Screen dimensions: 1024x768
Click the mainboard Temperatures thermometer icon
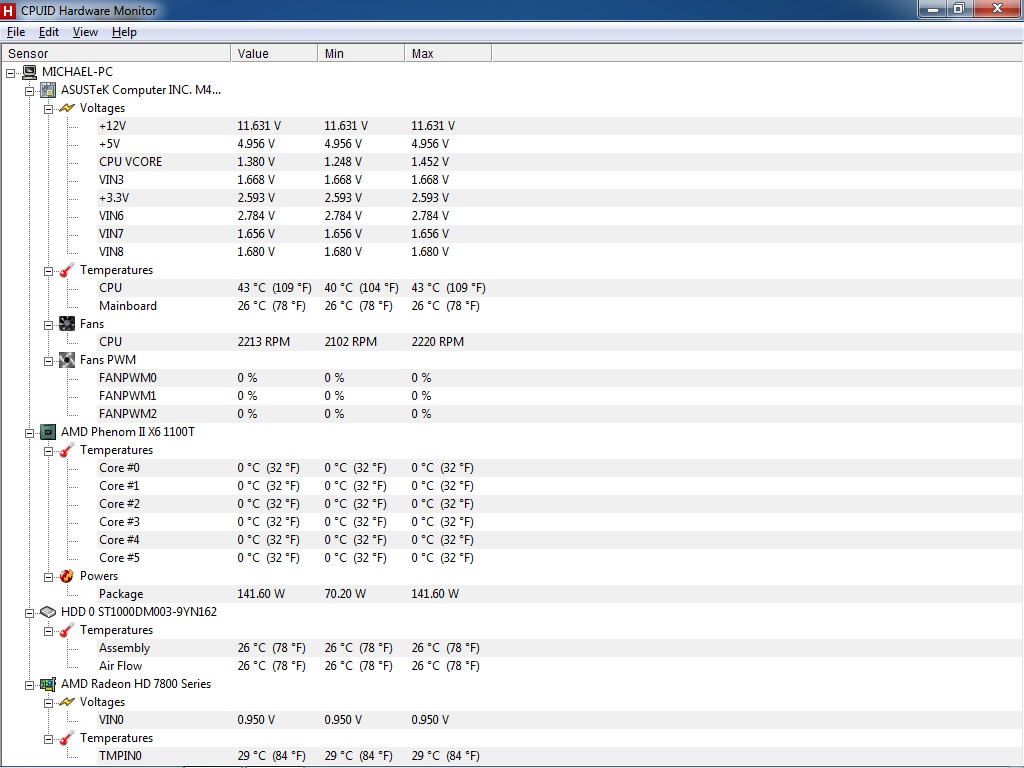(x=67, y=270)
